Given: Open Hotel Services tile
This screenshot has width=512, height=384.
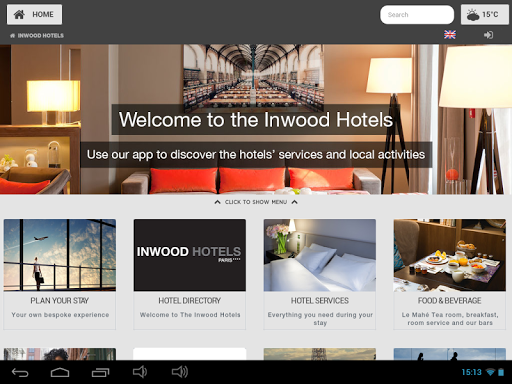Looking at the screenshot, I should [320, 274].
